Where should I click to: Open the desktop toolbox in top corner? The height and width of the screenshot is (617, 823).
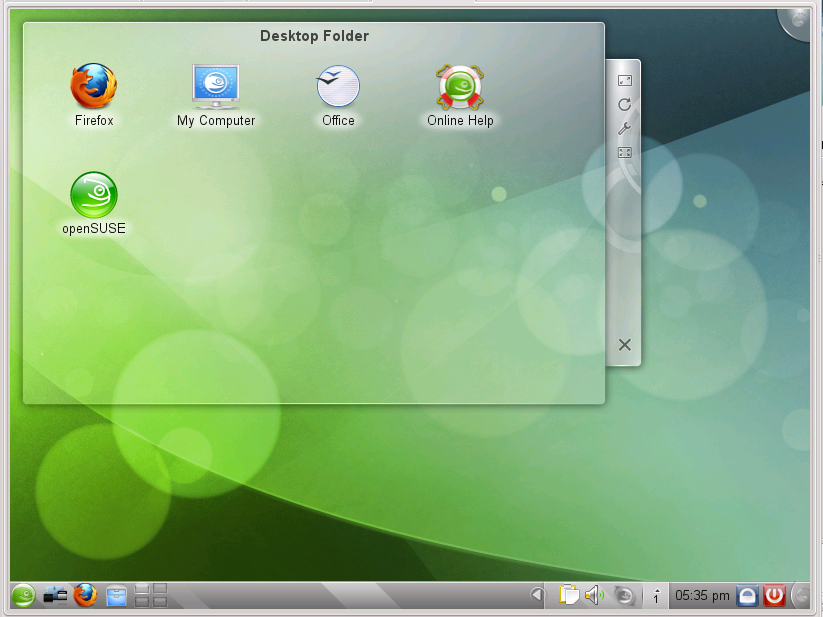pyautogui.click(x=797, y=22)
